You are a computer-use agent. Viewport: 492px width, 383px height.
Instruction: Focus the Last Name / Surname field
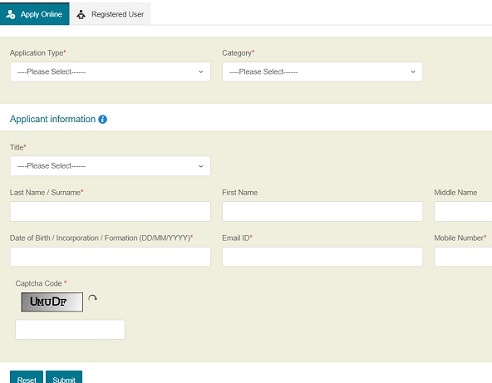point(110,211)
